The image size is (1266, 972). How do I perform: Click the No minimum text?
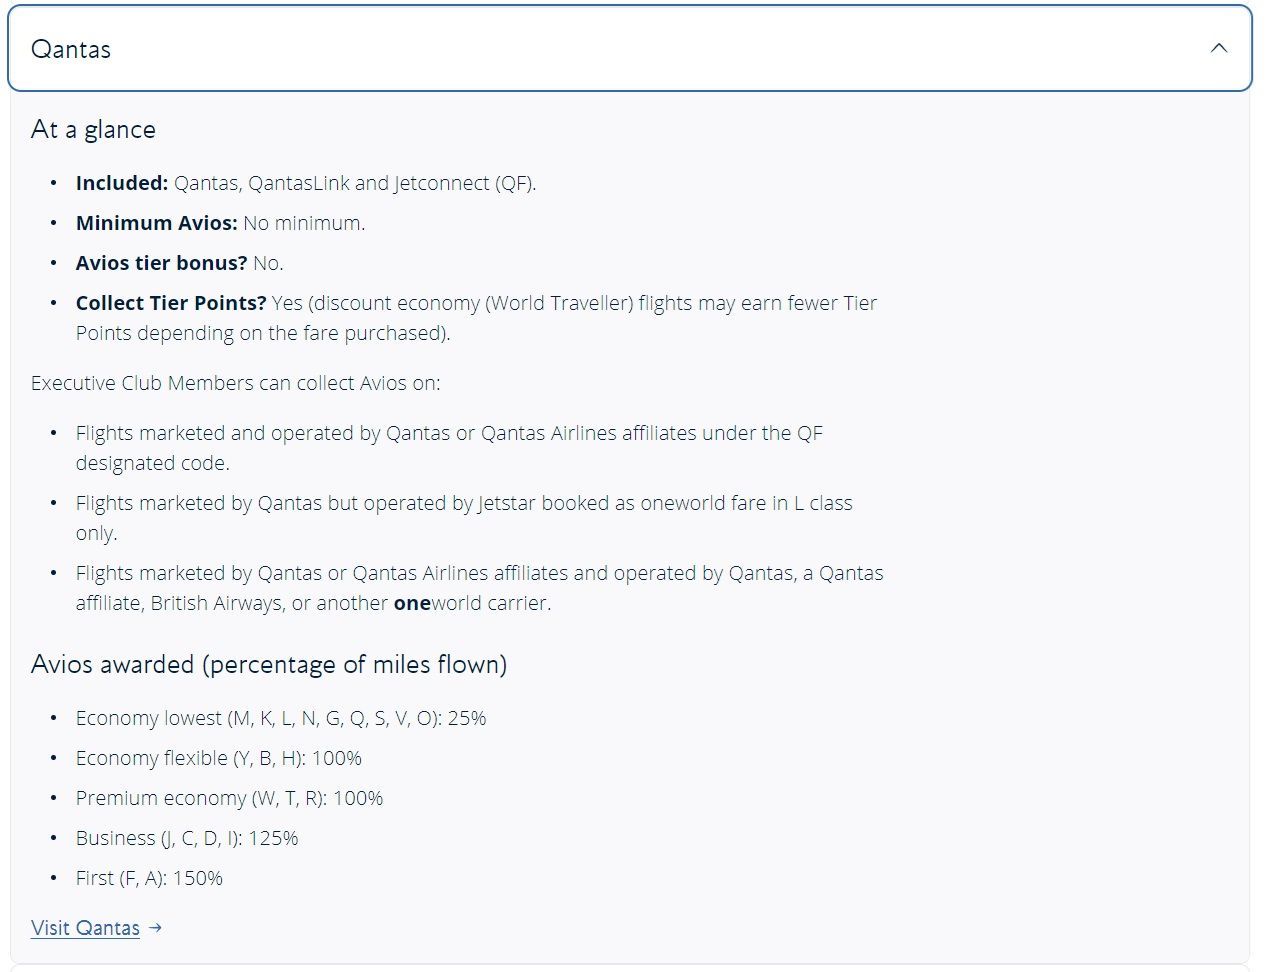[x=304, y=223]
